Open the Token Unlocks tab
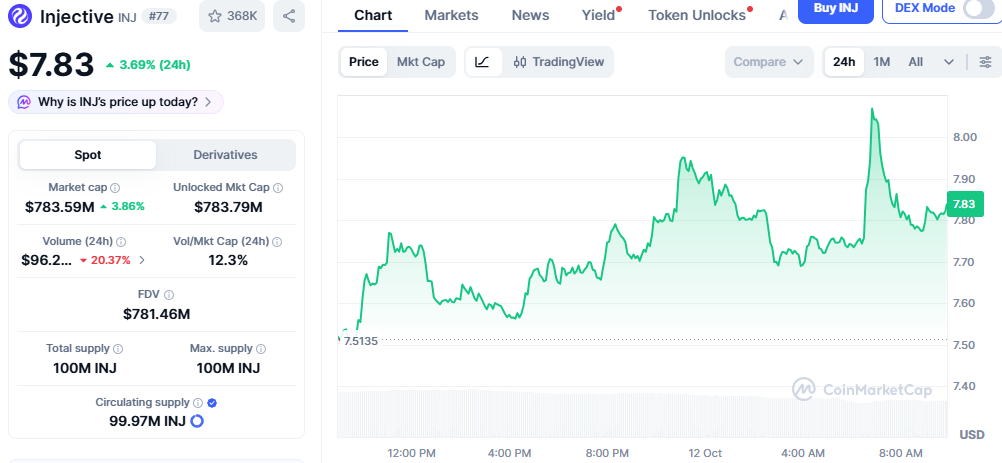This screenshot has height=463, width=1002. 697,15
